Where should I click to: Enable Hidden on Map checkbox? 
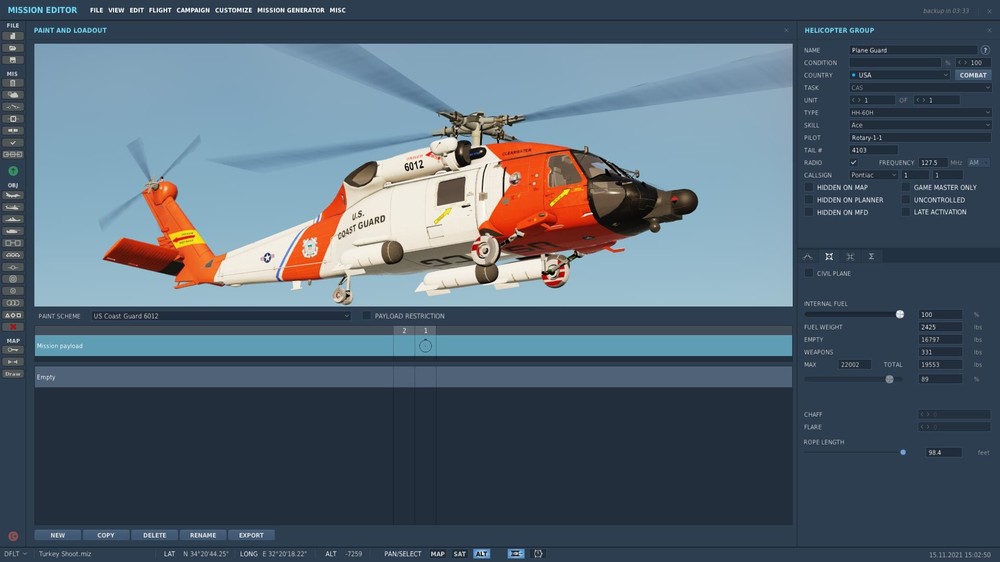click(x=809, y=188)
